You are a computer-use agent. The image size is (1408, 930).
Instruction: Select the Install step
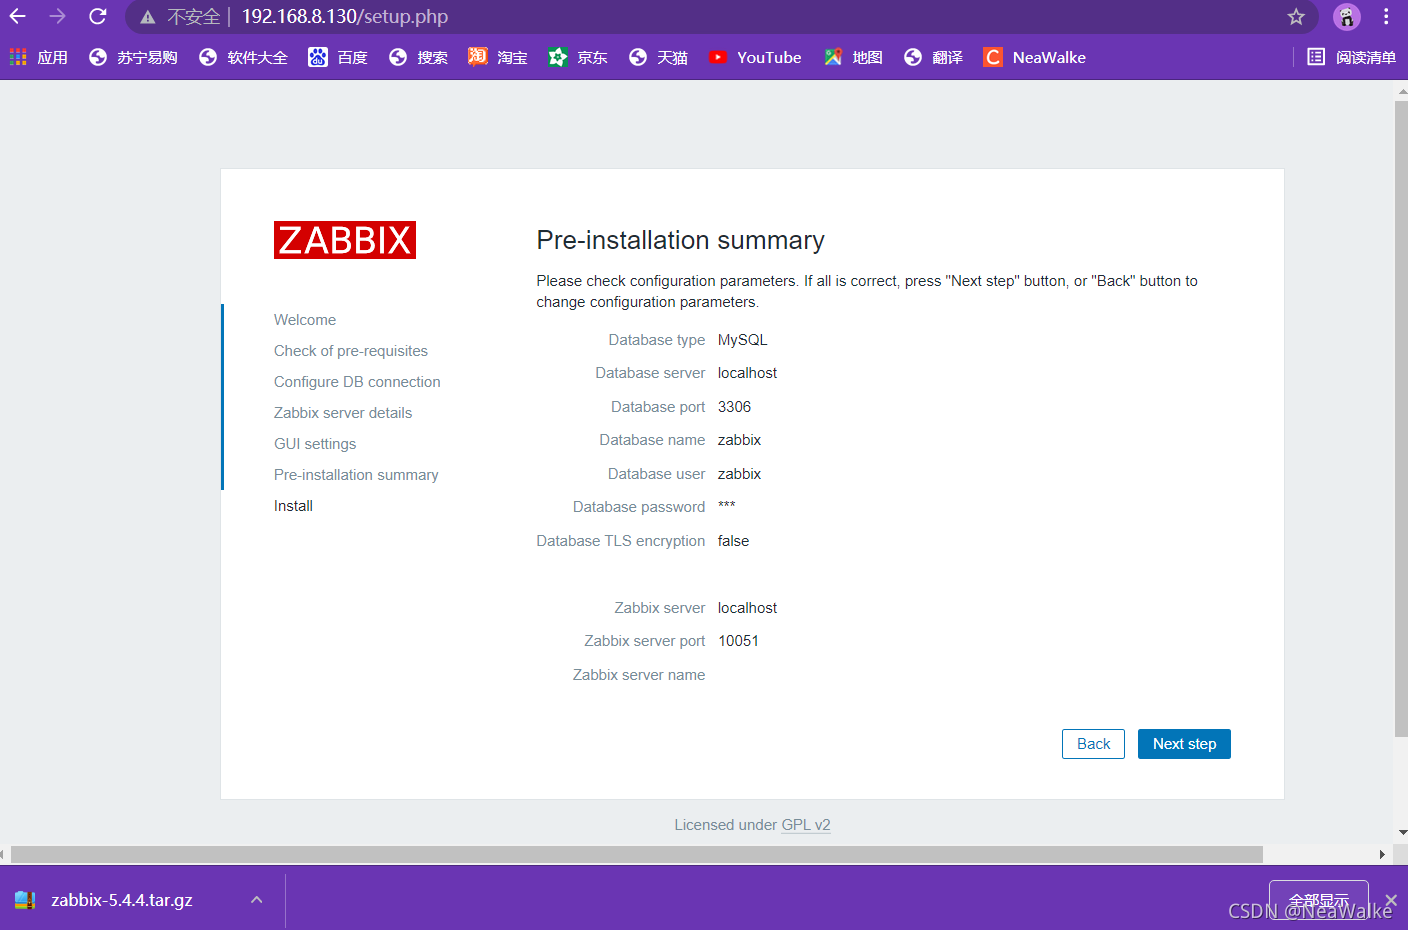(293, 506)
